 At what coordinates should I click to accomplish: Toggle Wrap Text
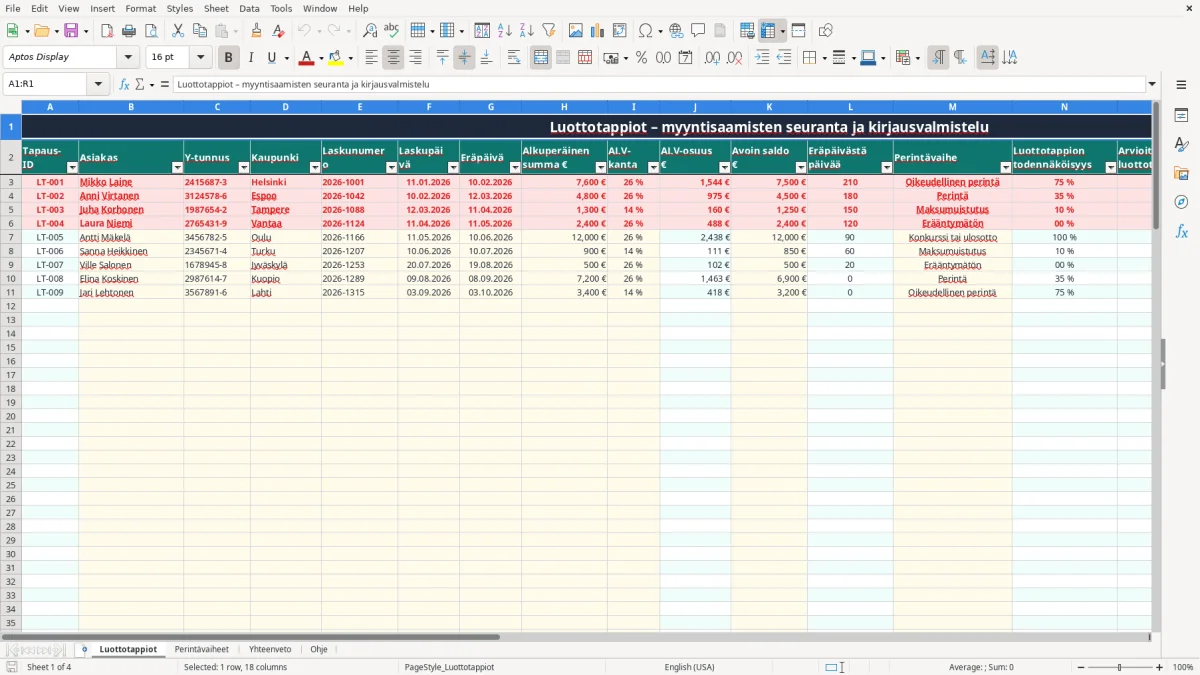pyautogui.click(x=514, y=58)
